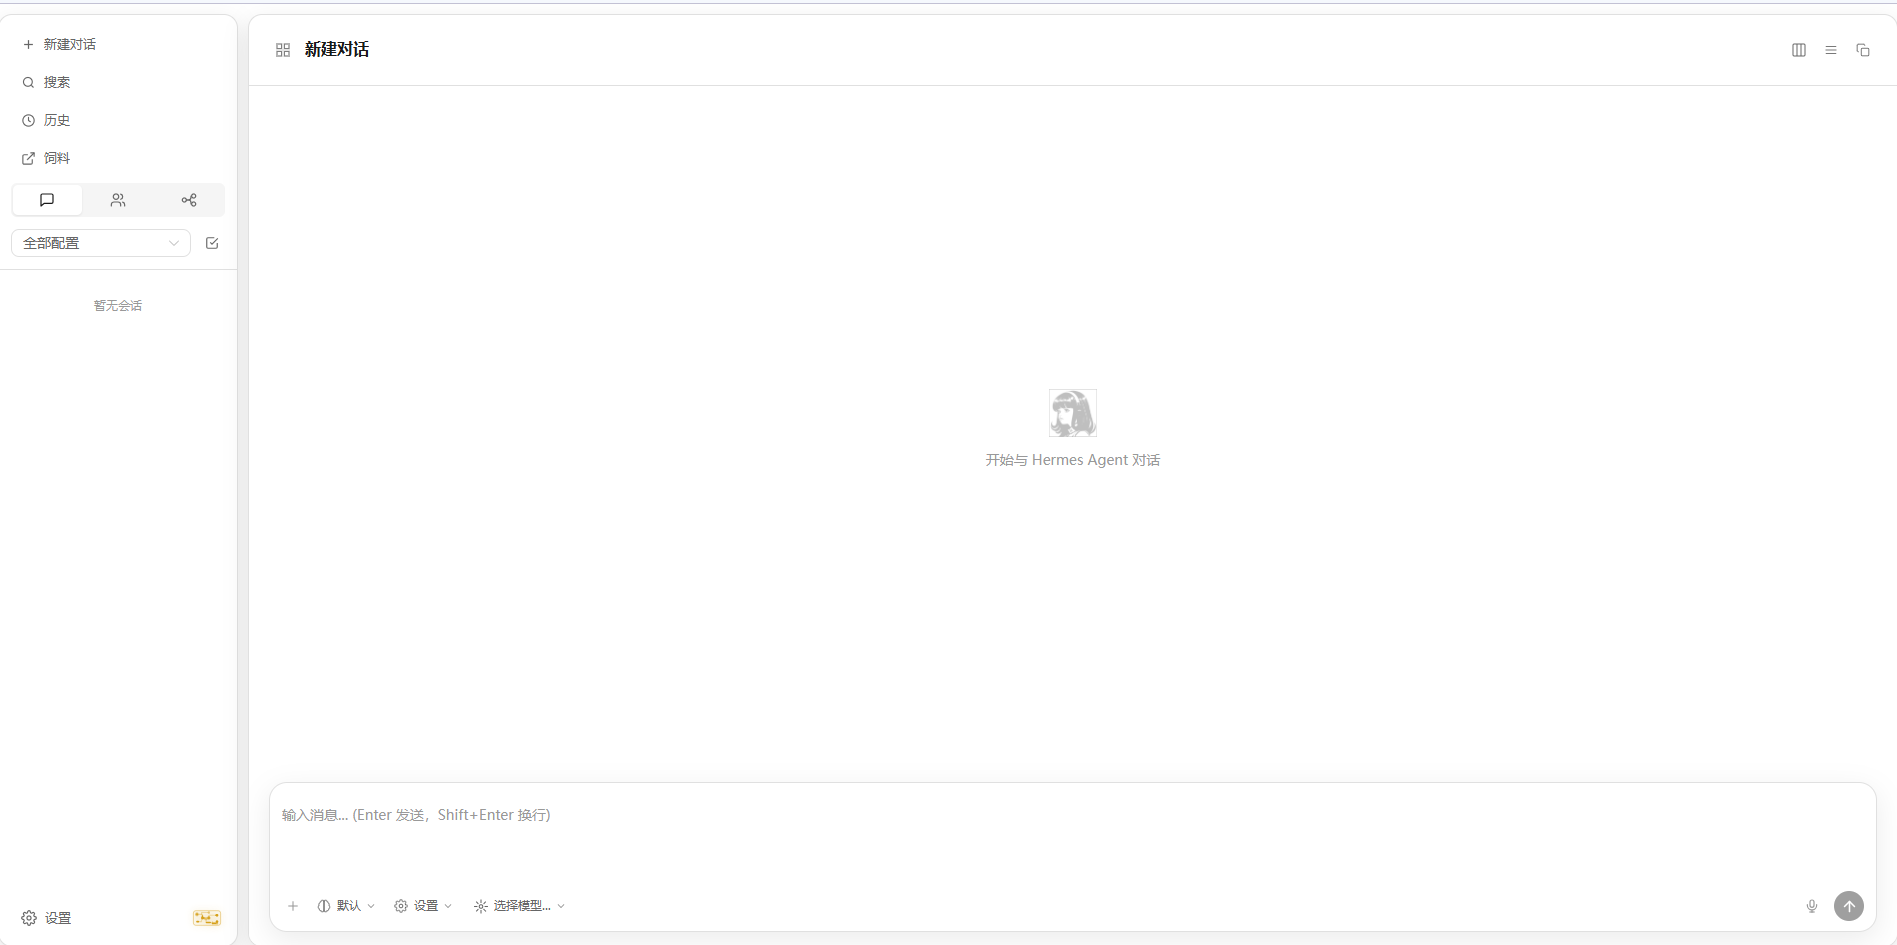Open the 选择模型 model selector
The height and width of the screenshot is (945, 1897).
coord(520,906)
